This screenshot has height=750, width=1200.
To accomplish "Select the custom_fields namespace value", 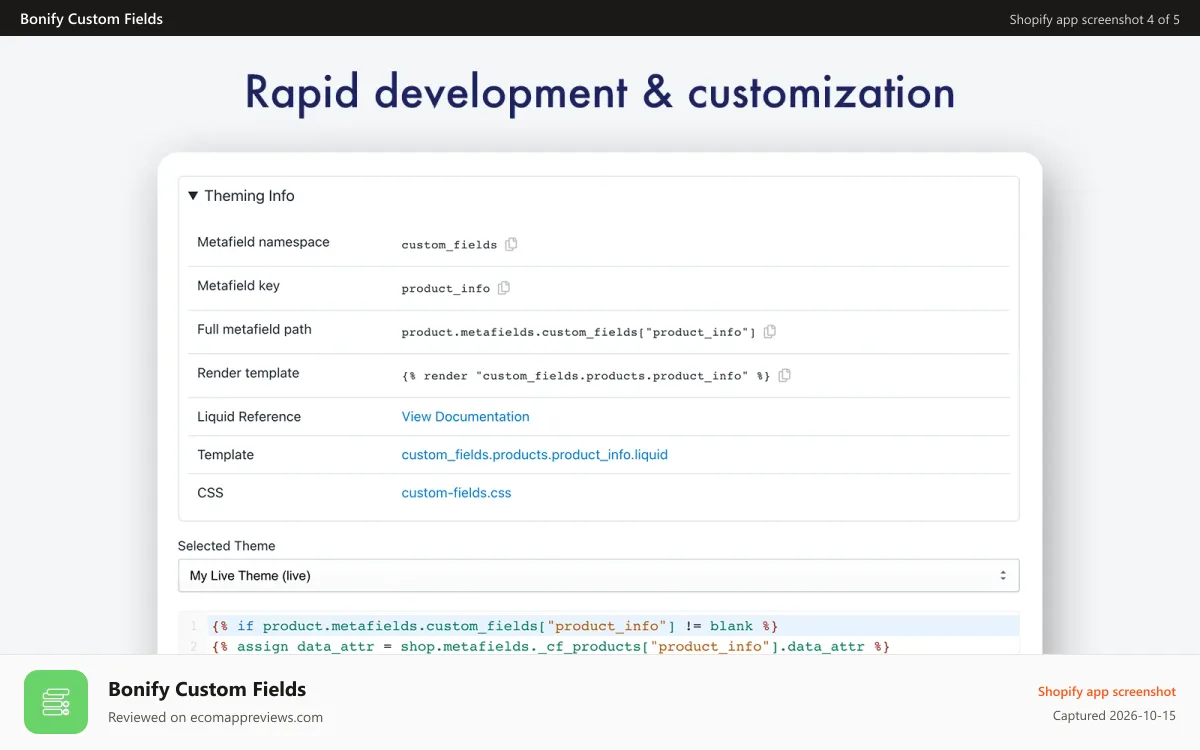I will 449,245.
